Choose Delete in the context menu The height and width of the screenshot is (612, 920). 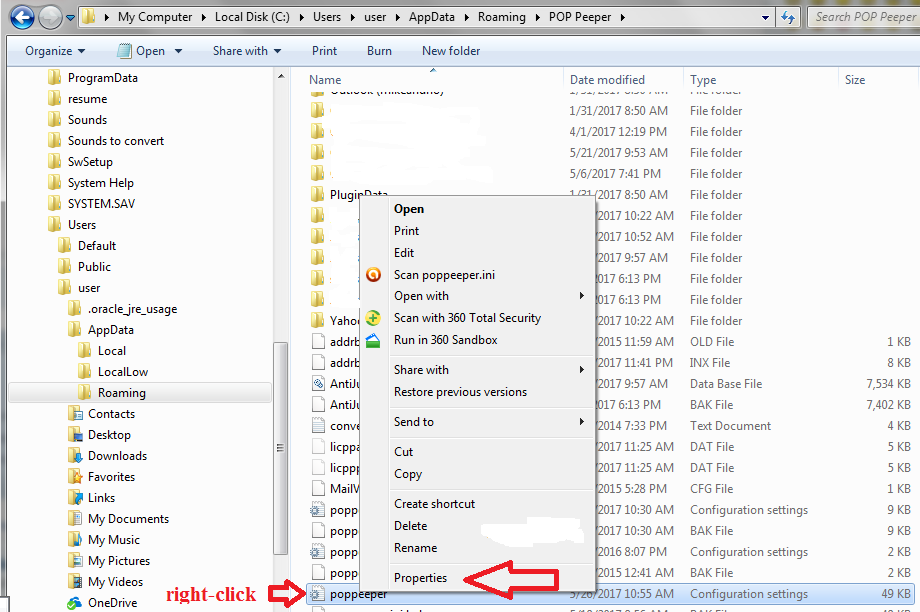(x=411, y=525)
